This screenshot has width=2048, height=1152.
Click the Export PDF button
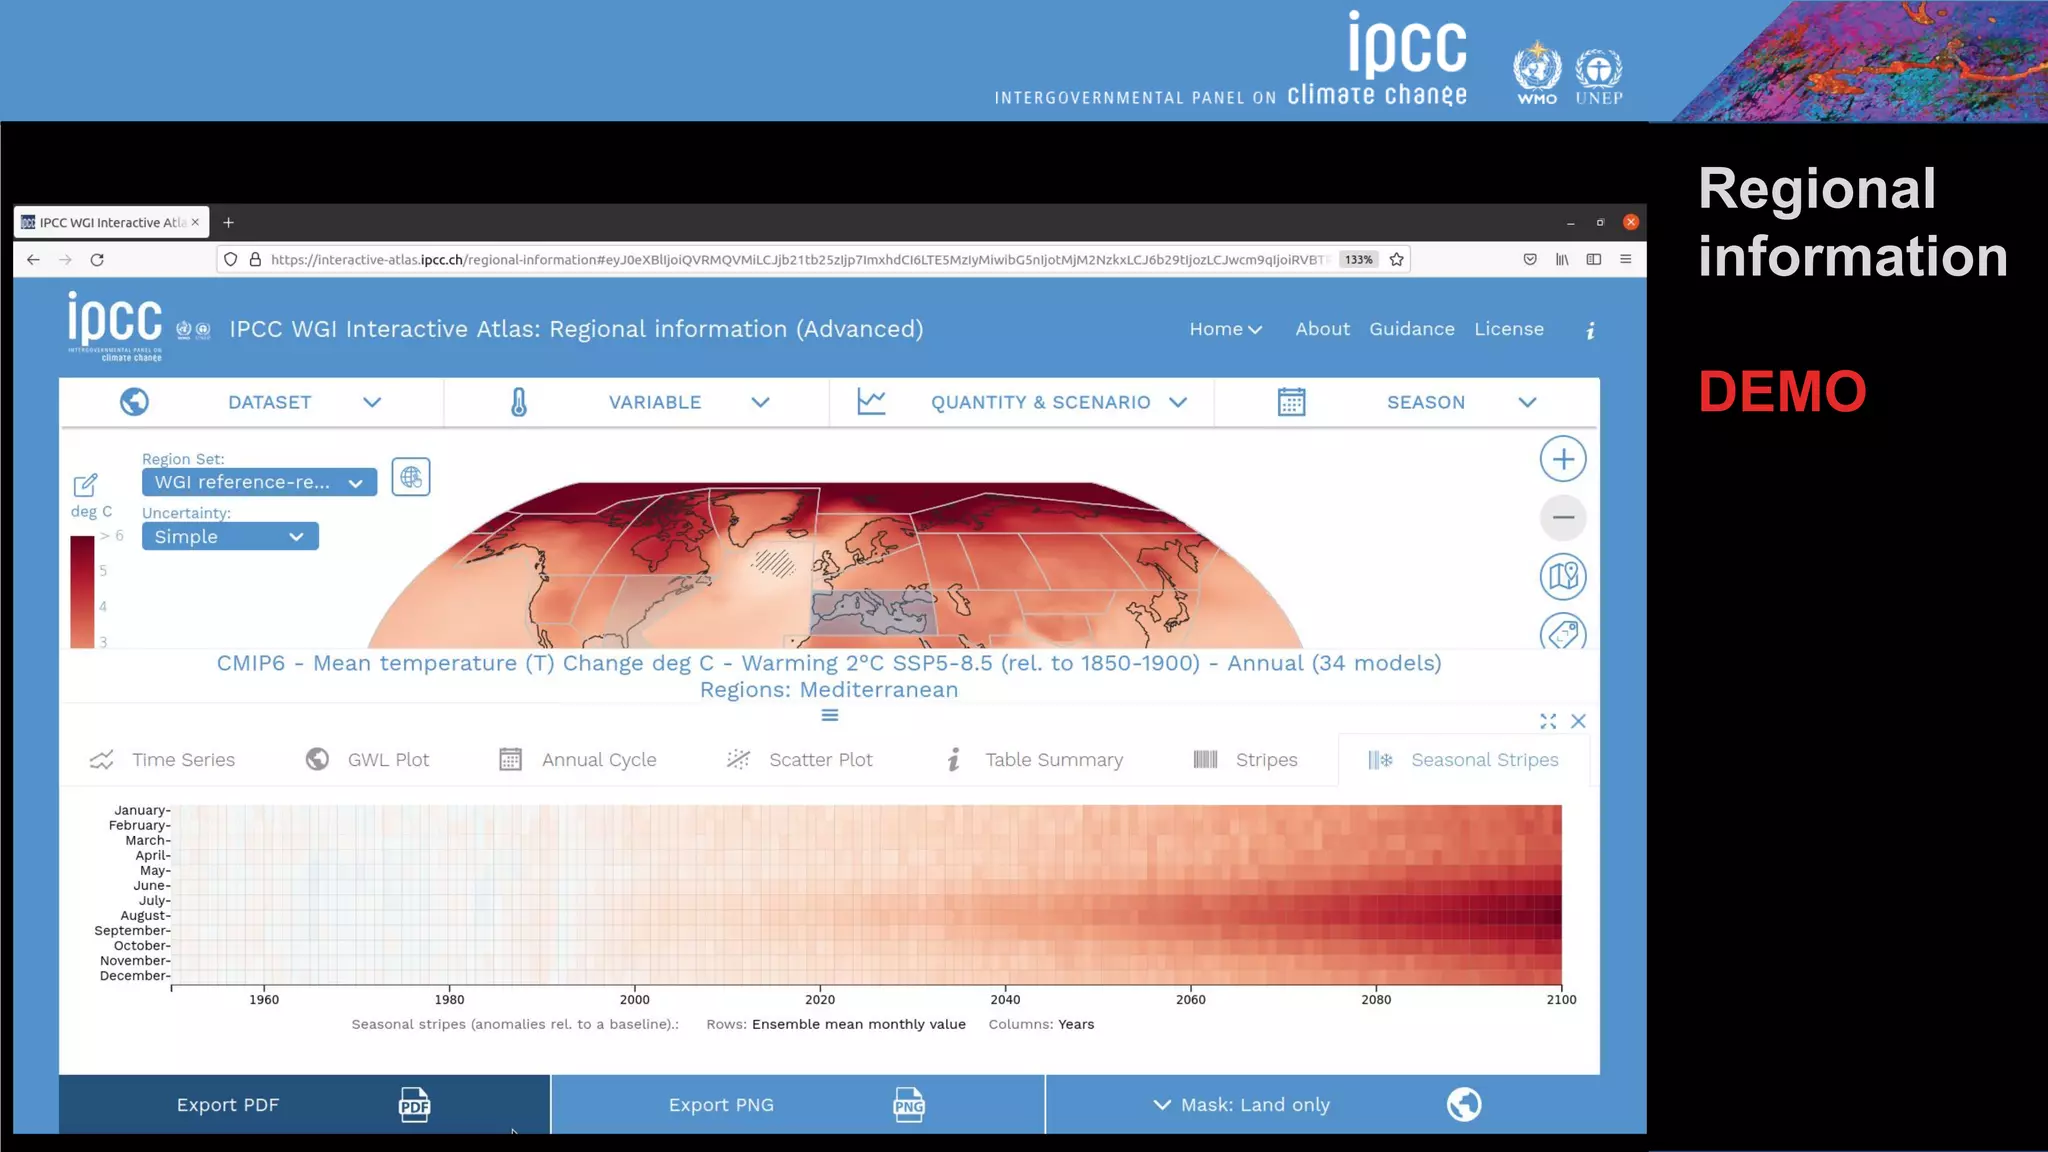click(x=304, y=1105)
